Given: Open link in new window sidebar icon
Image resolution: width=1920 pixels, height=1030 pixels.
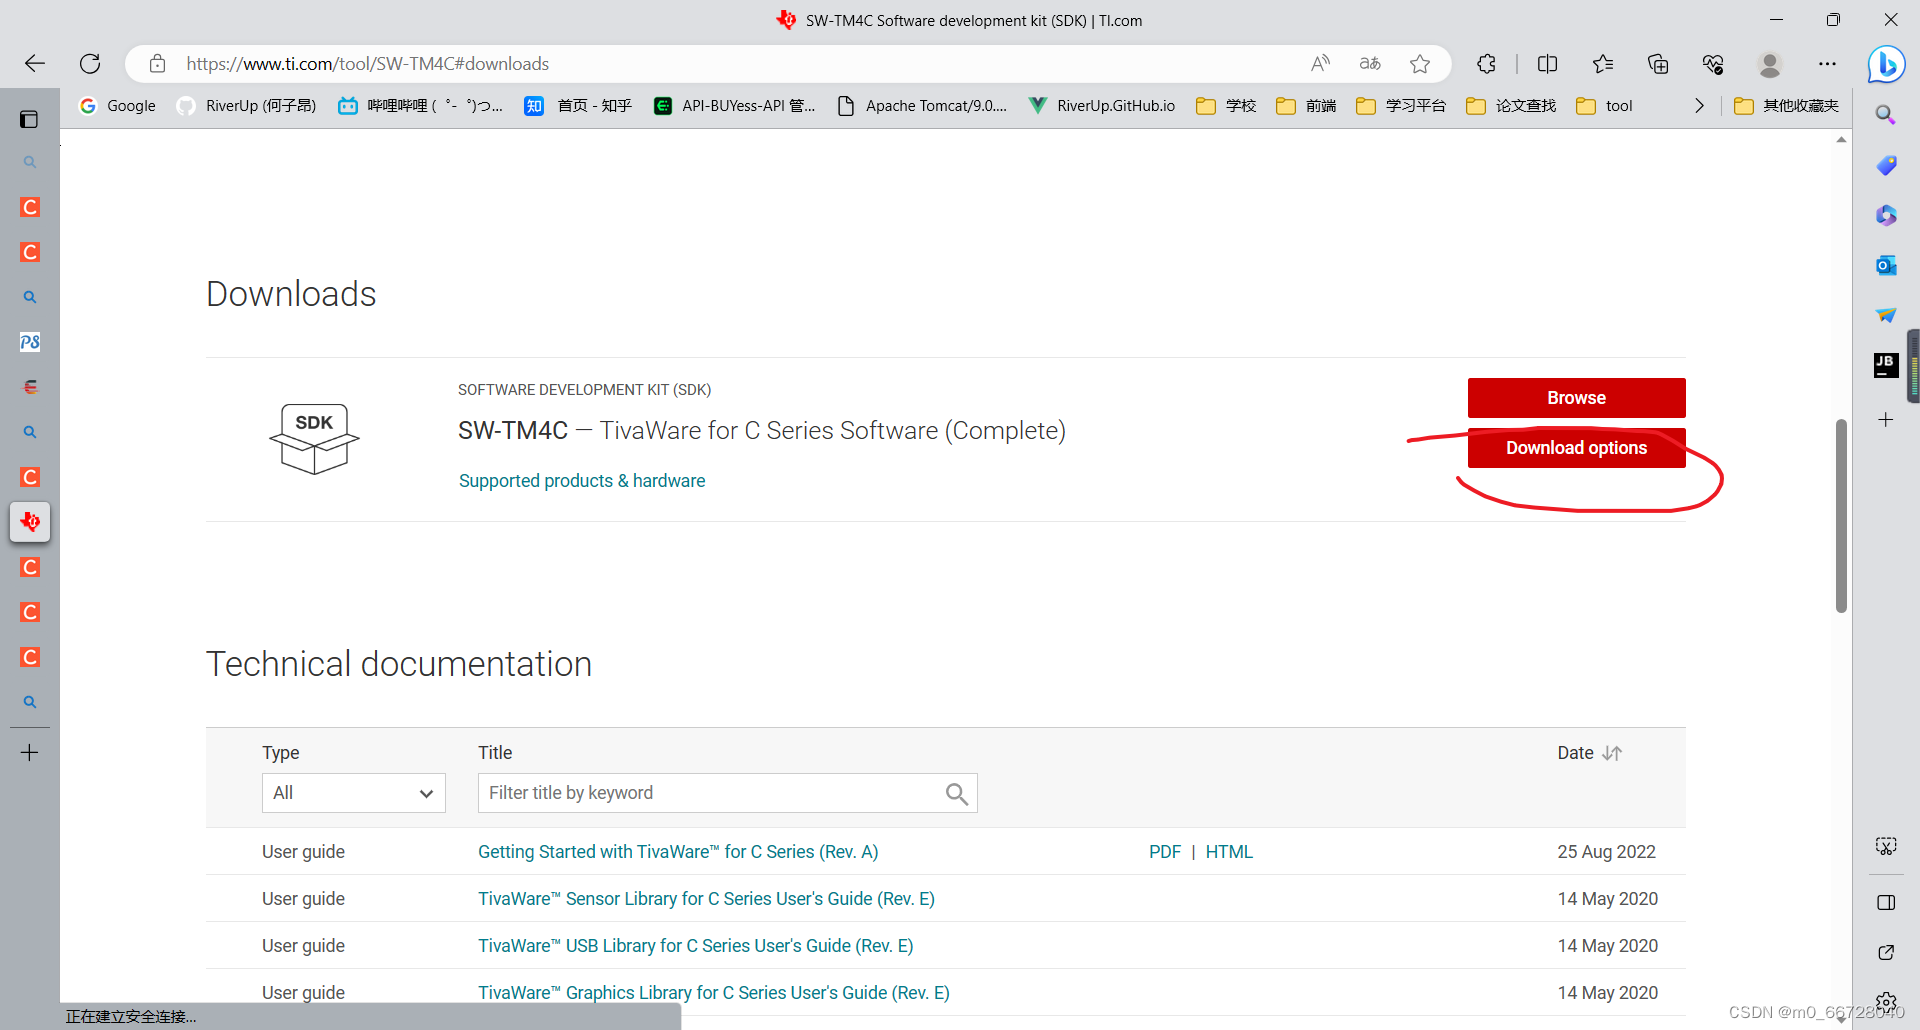Looking at the screenshot, I should click(x=1886, y=953).
